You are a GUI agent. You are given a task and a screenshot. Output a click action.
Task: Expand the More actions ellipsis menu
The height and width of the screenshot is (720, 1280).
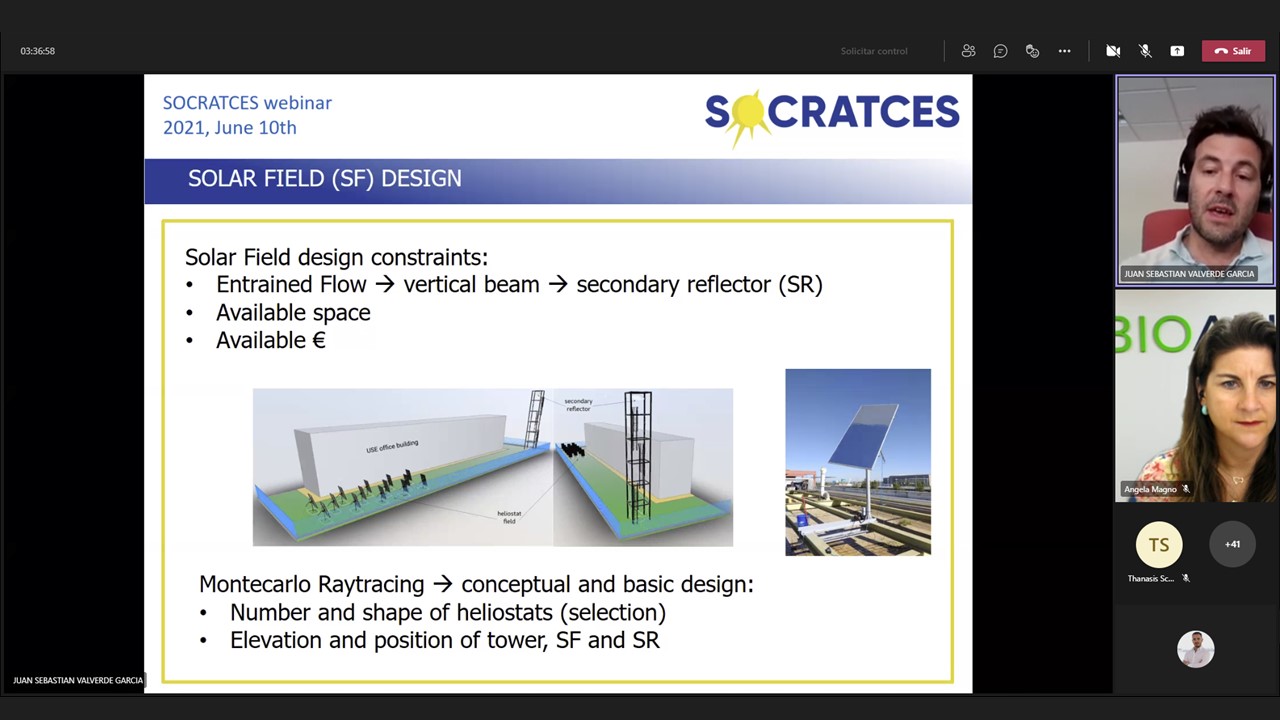click(1064, 51)
